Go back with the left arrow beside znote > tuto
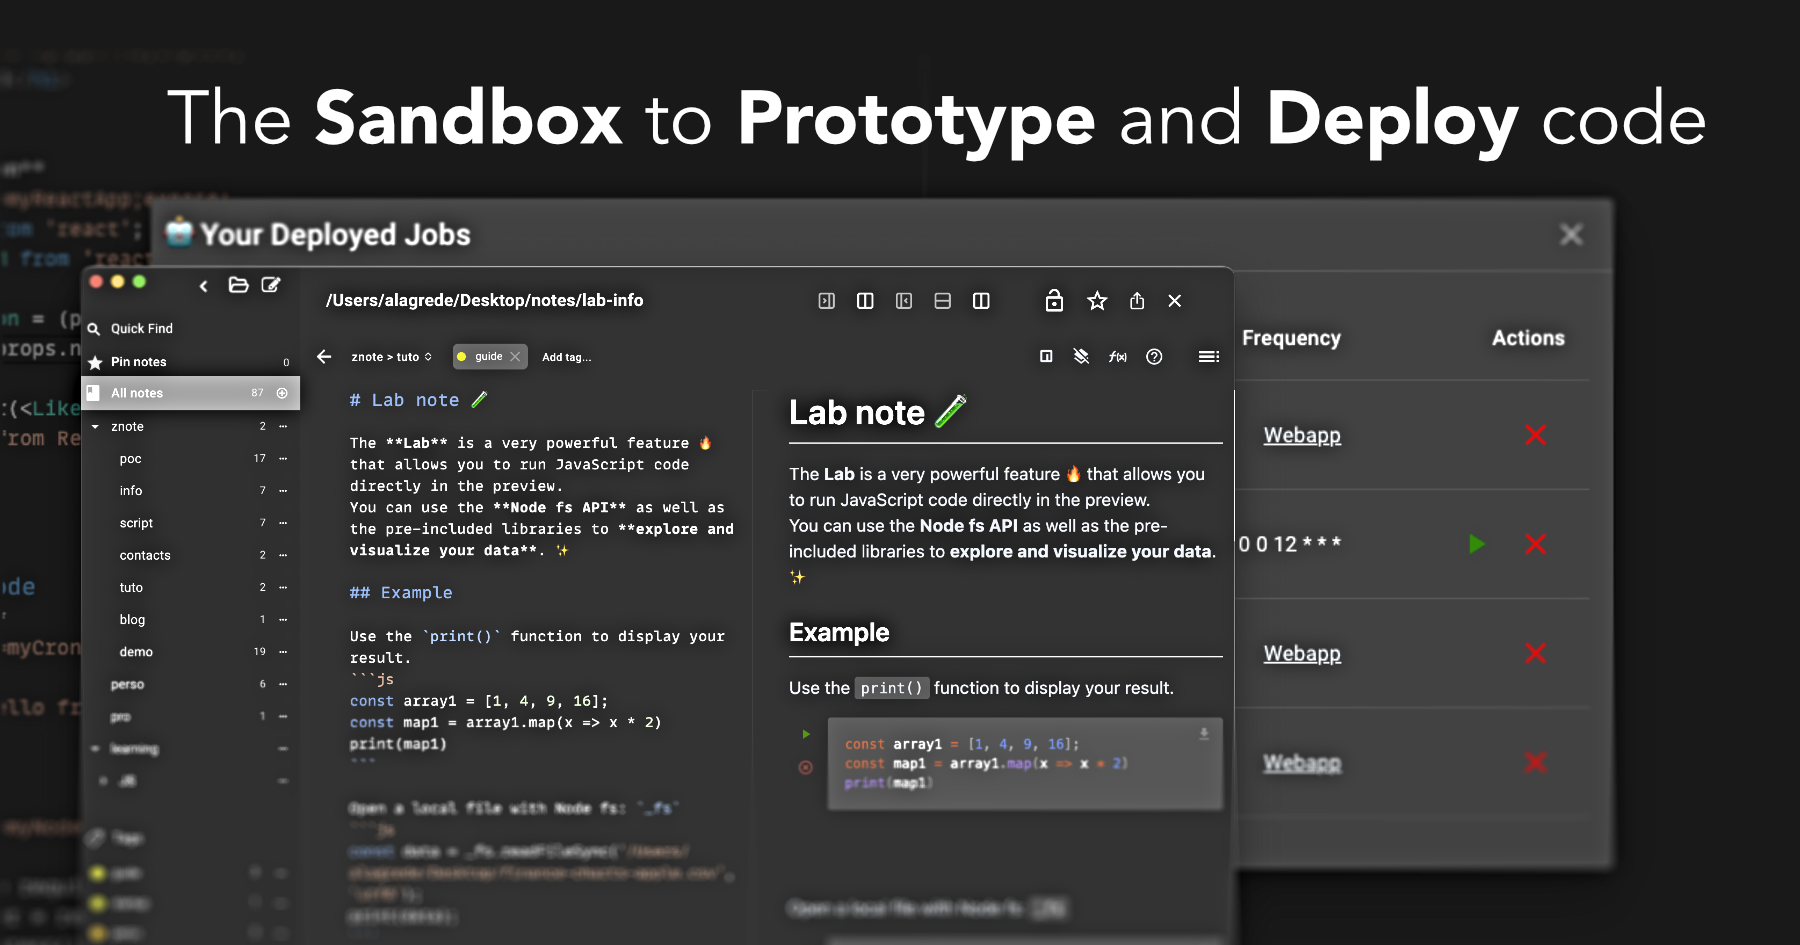Screen dimensions: 1800x945 (x=324, y=357)
